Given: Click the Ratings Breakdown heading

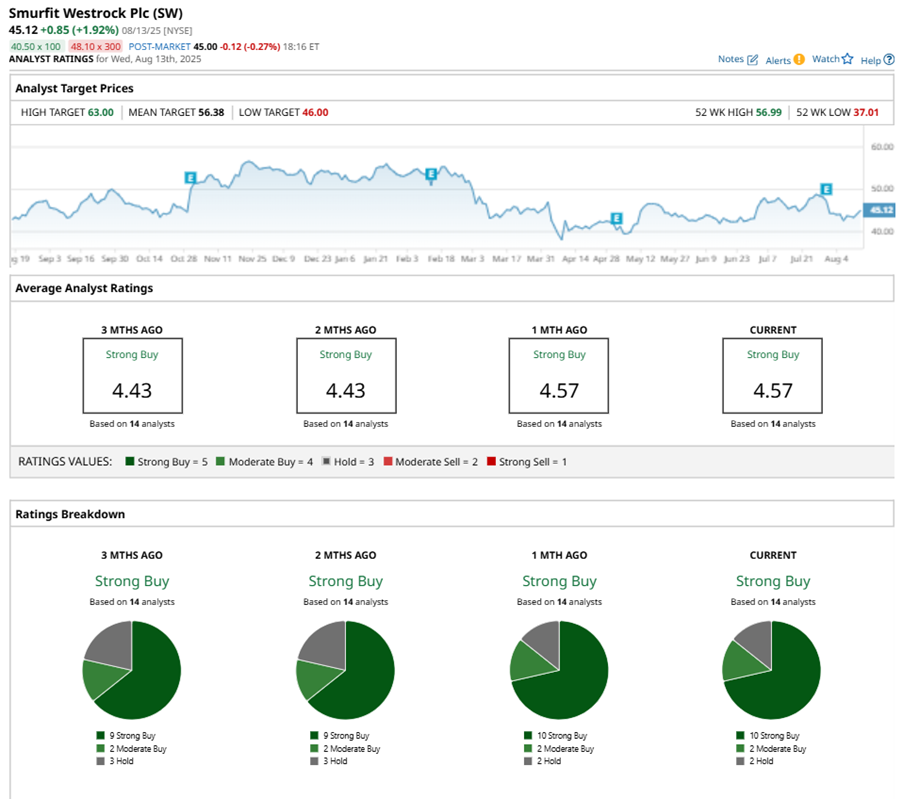Looking at the screenshot, I should 70,514.
